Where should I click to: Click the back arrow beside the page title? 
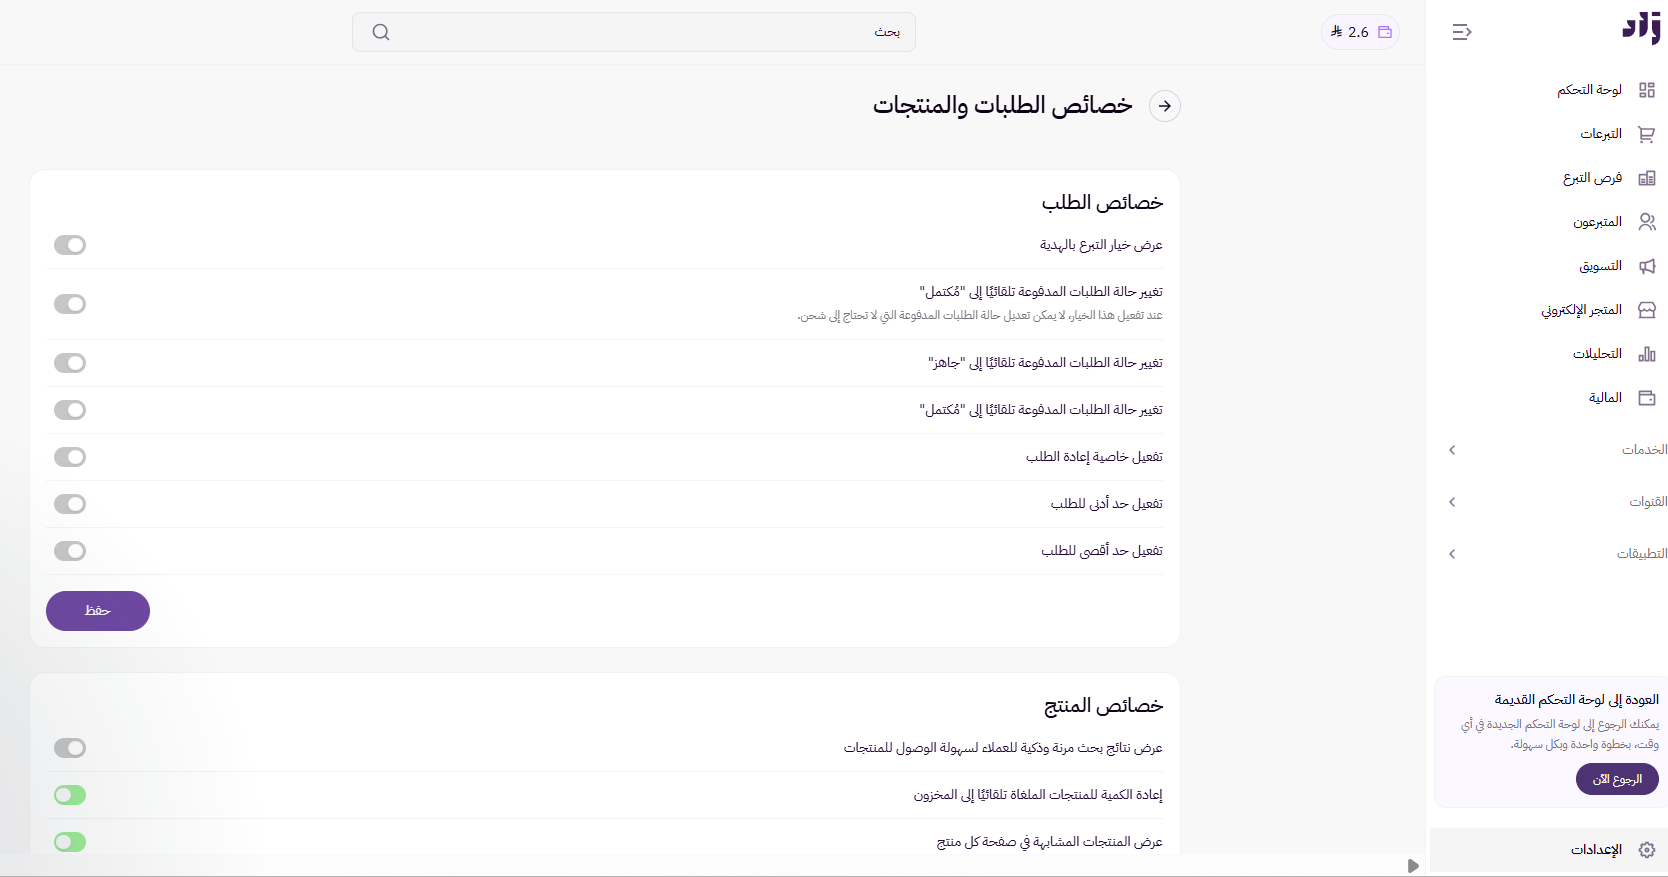coord(1165,106)
